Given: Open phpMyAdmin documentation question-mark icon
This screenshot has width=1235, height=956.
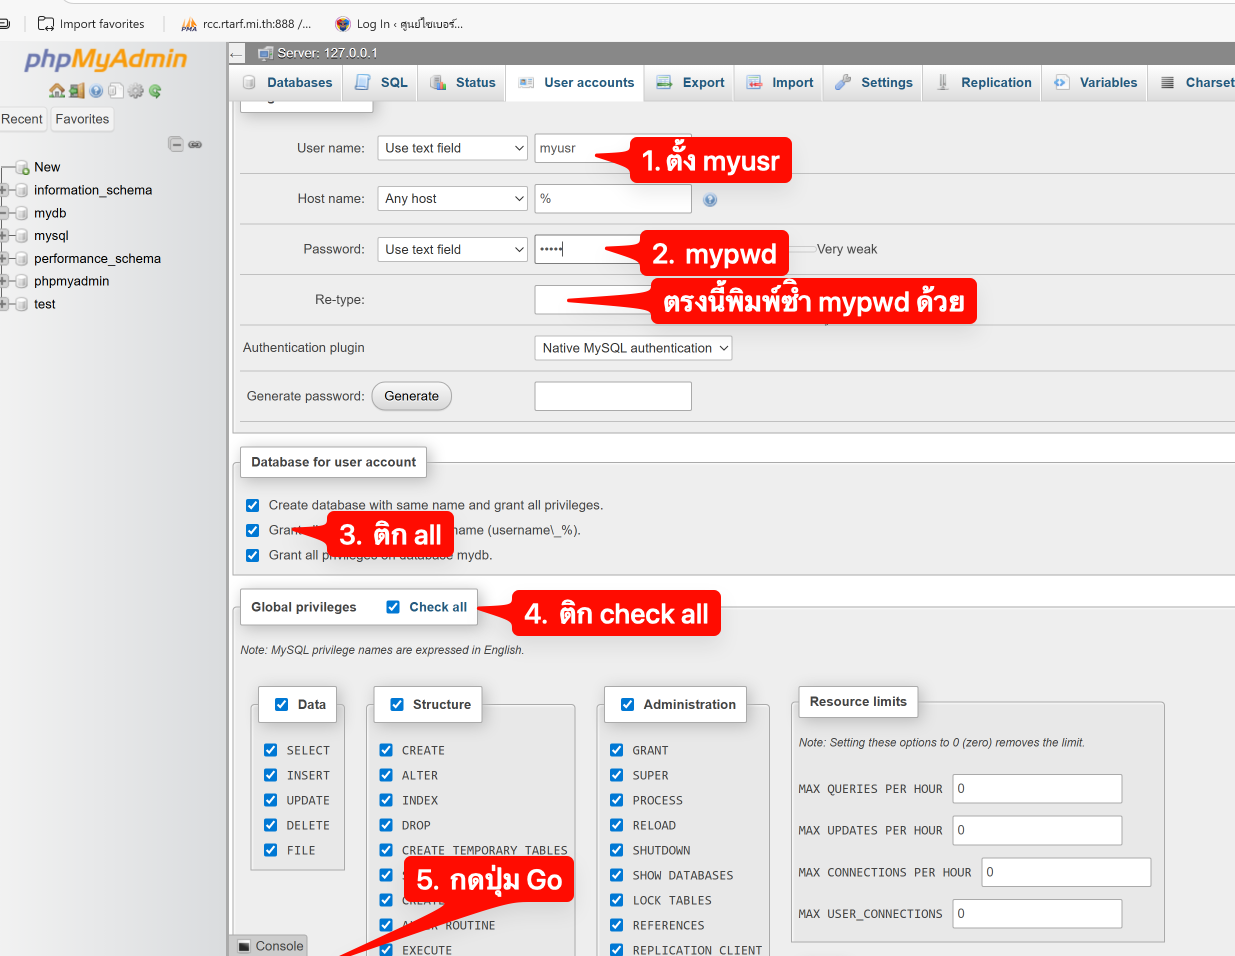Looking at the screenshot, I should [96, 91].
